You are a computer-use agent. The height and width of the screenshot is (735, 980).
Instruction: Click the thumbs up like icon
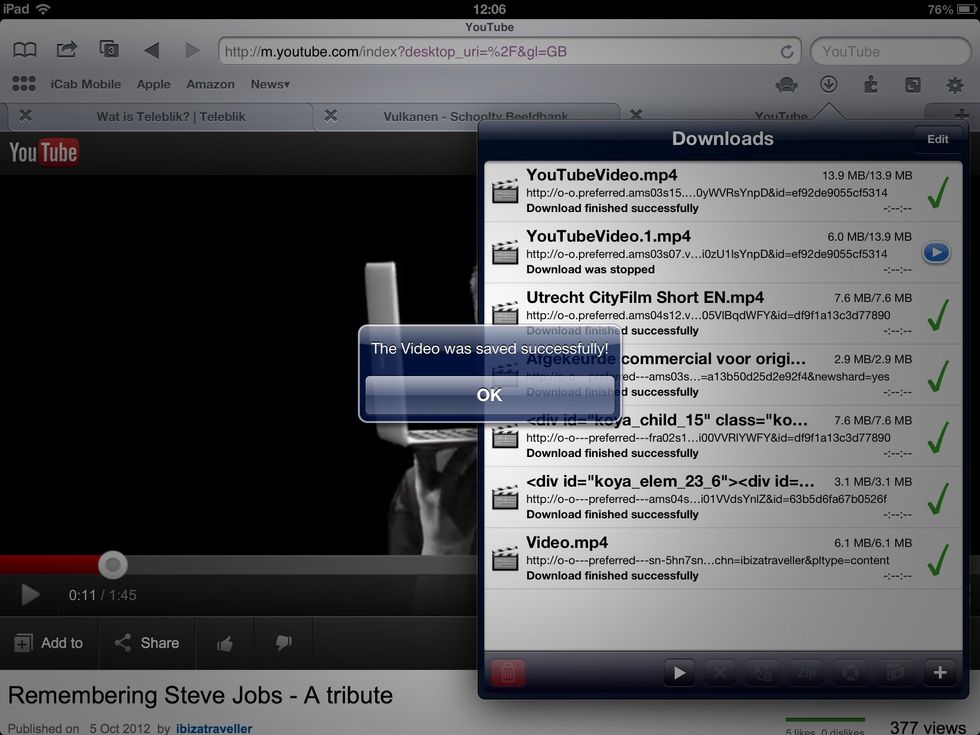tap(224, 643)
